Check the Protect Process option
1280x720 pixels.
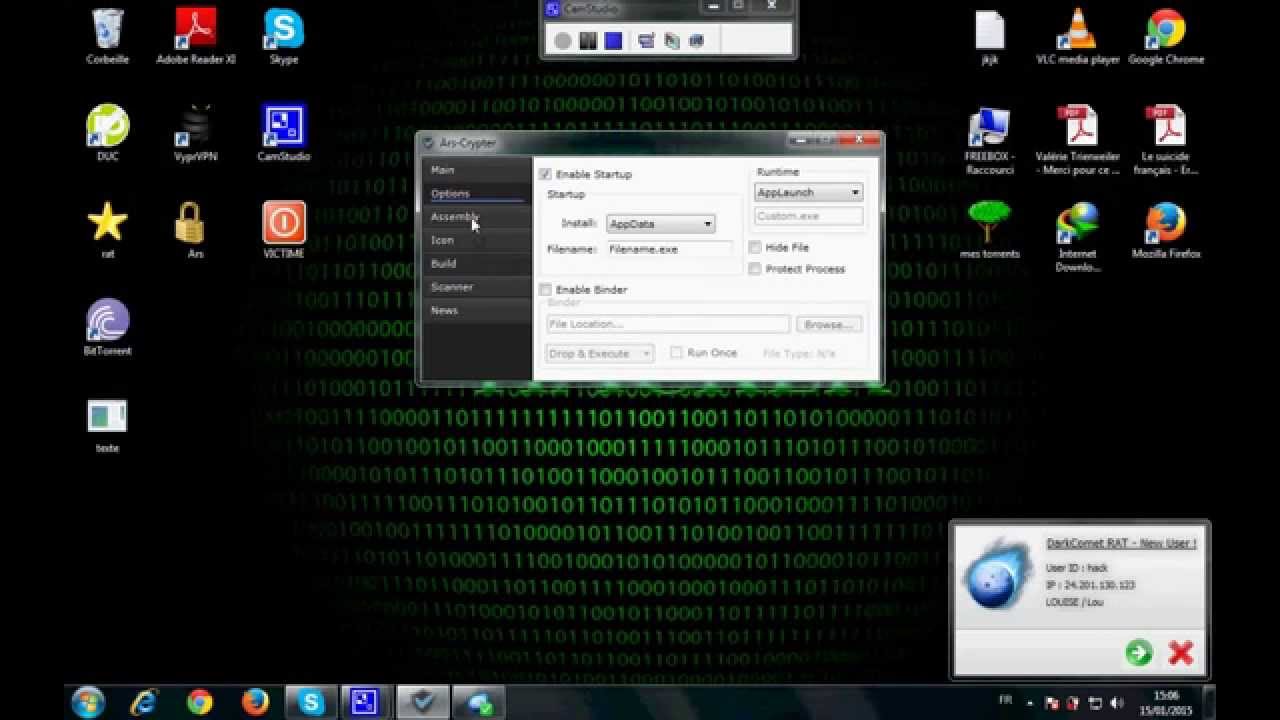(755, 269)
